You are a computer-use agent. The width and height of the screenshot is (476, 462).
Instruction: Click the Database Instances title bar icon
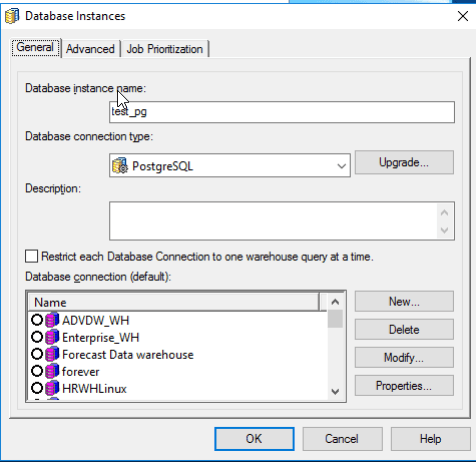tap(12, 16)
